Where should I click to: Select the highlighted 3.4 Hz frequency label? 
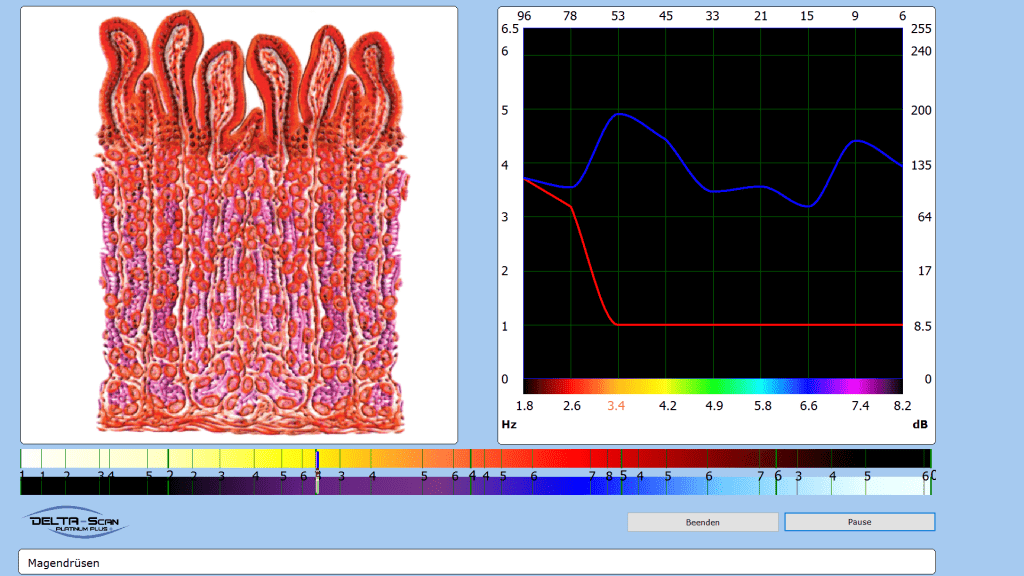(x=616, y=406)
